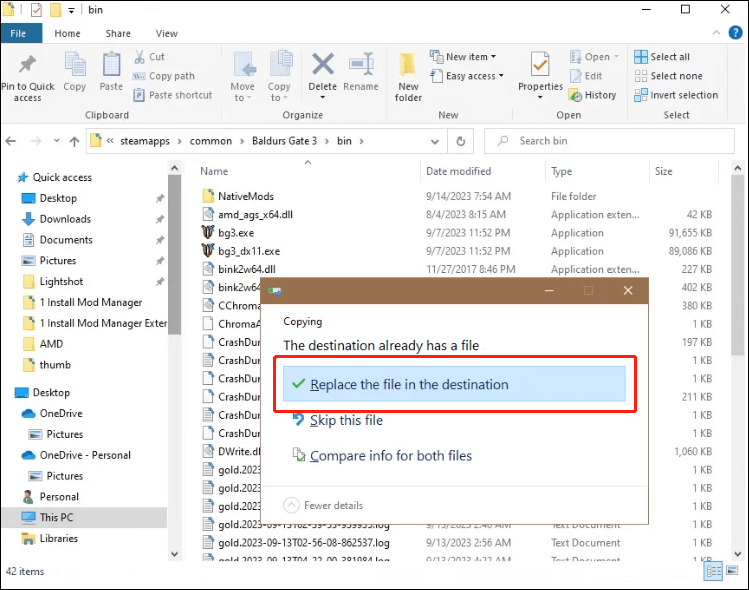The image size is (749, 590).
Task: Refresh the bin folder view
Action: [460, 141]
